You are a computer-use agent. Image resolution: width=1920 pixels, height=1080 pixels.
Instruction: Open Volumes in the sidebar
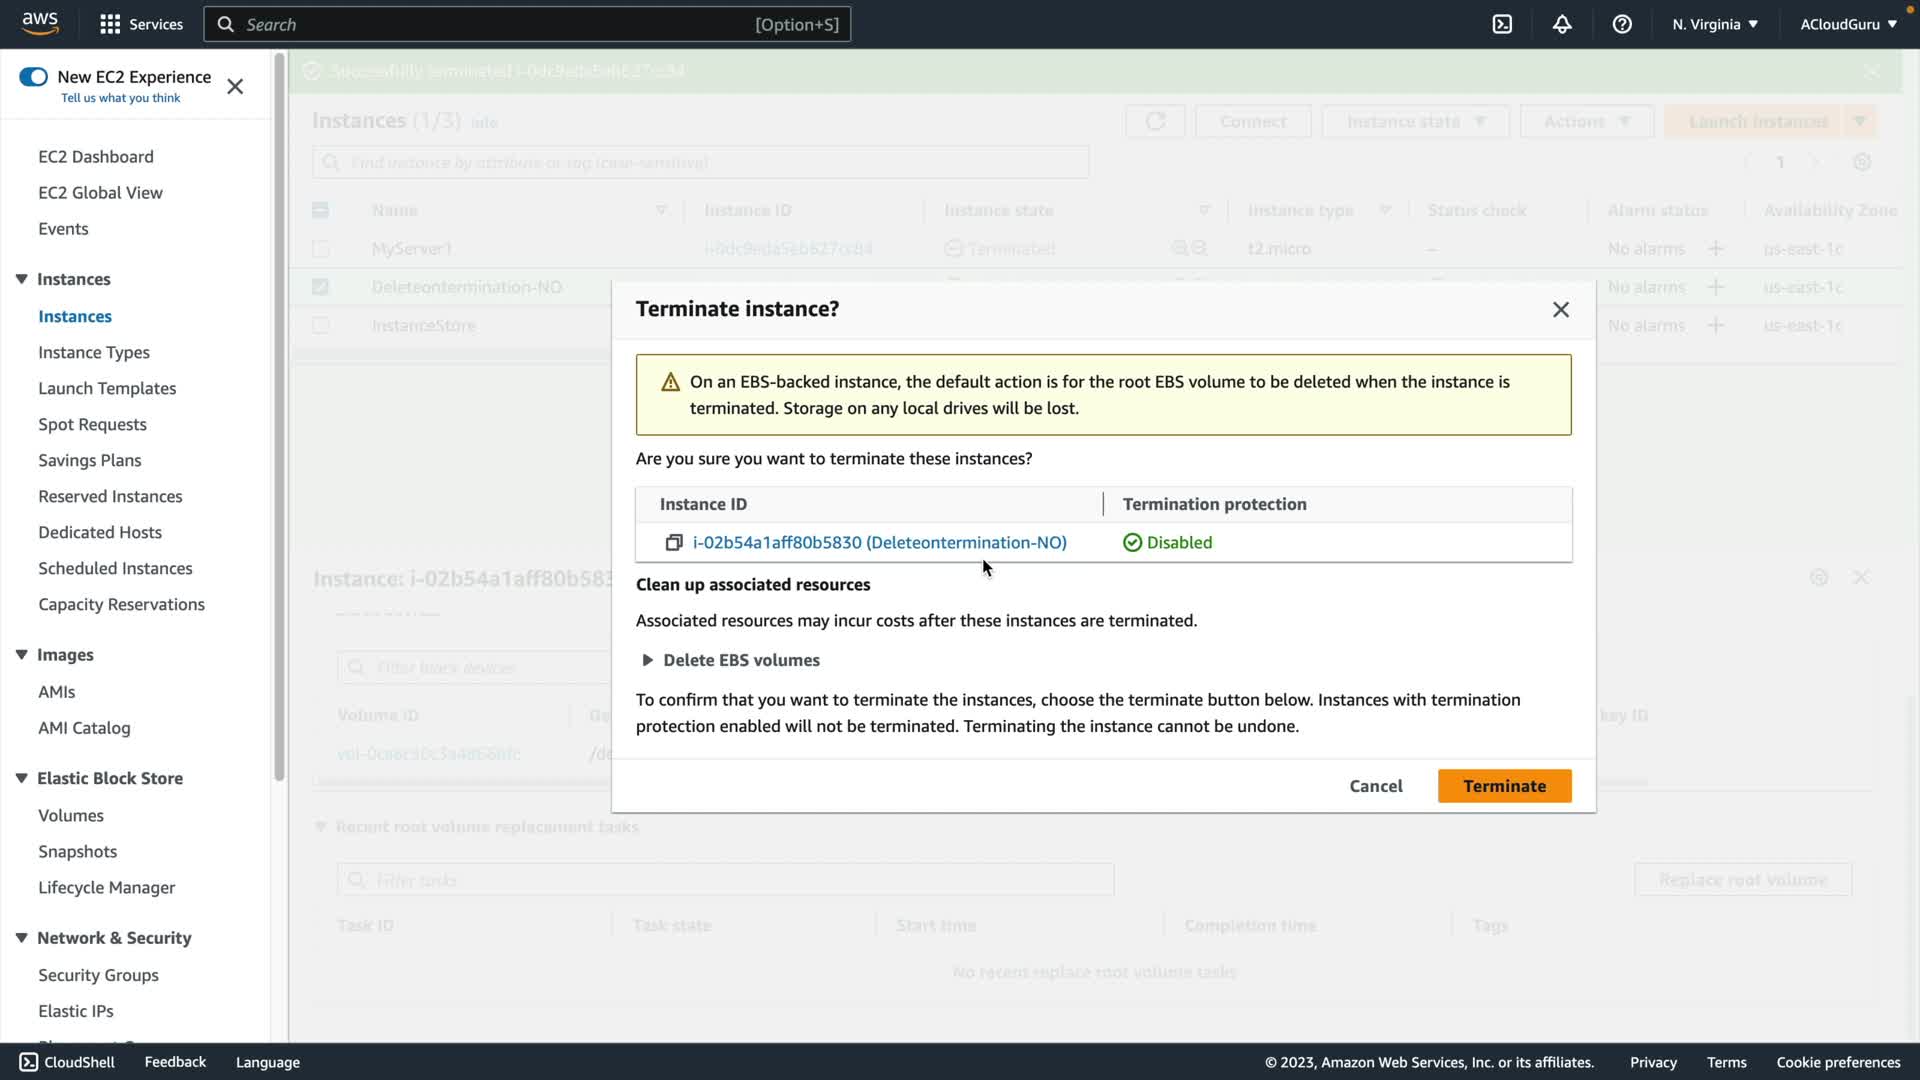(x=70, y=815)
